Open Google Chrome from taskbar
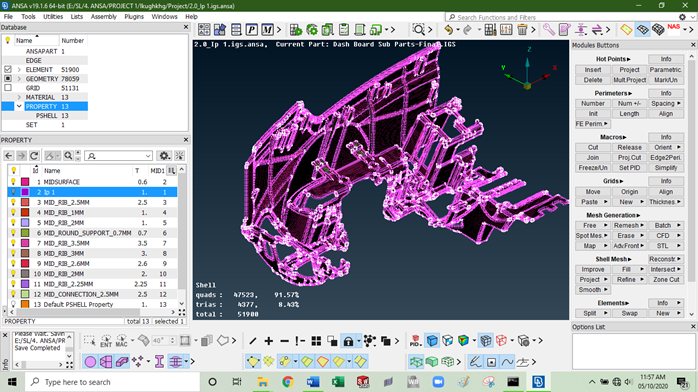The image size is (698, 392). click(x=288, y=382)
